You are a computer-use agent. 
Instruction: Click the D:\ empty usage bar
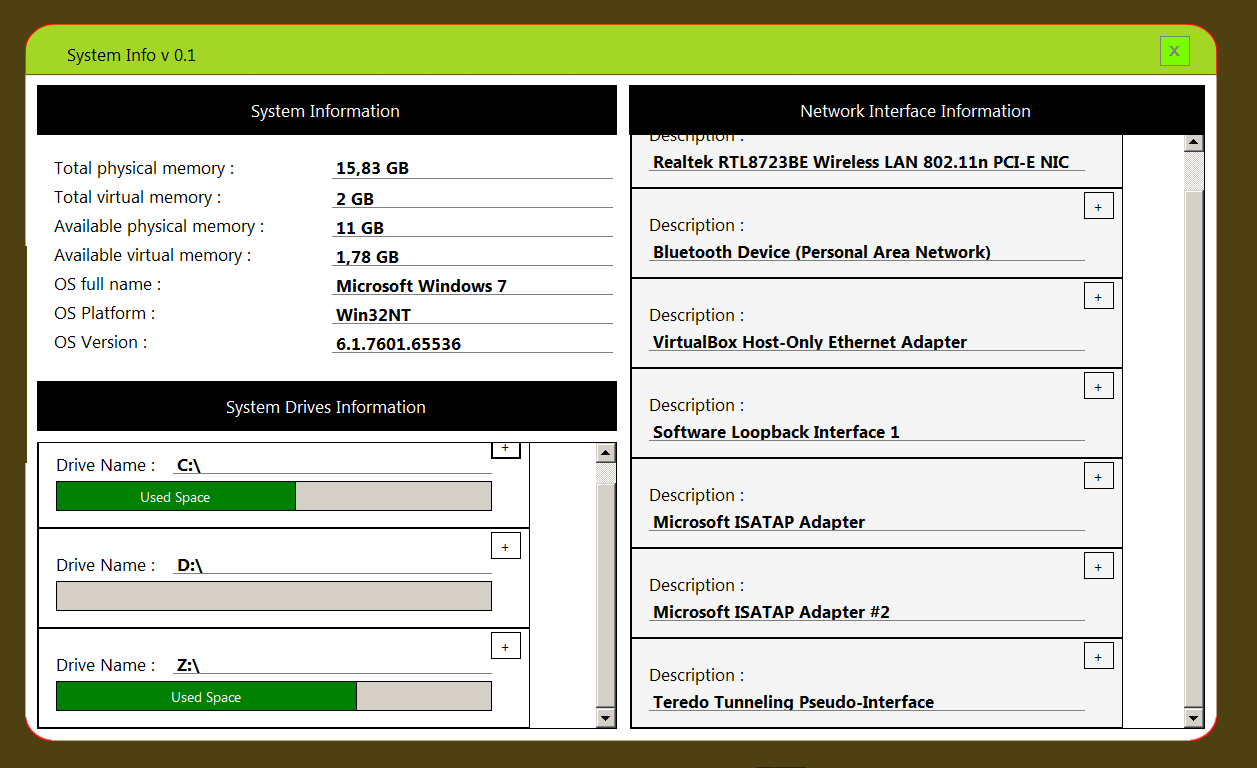tap(274, 596)
